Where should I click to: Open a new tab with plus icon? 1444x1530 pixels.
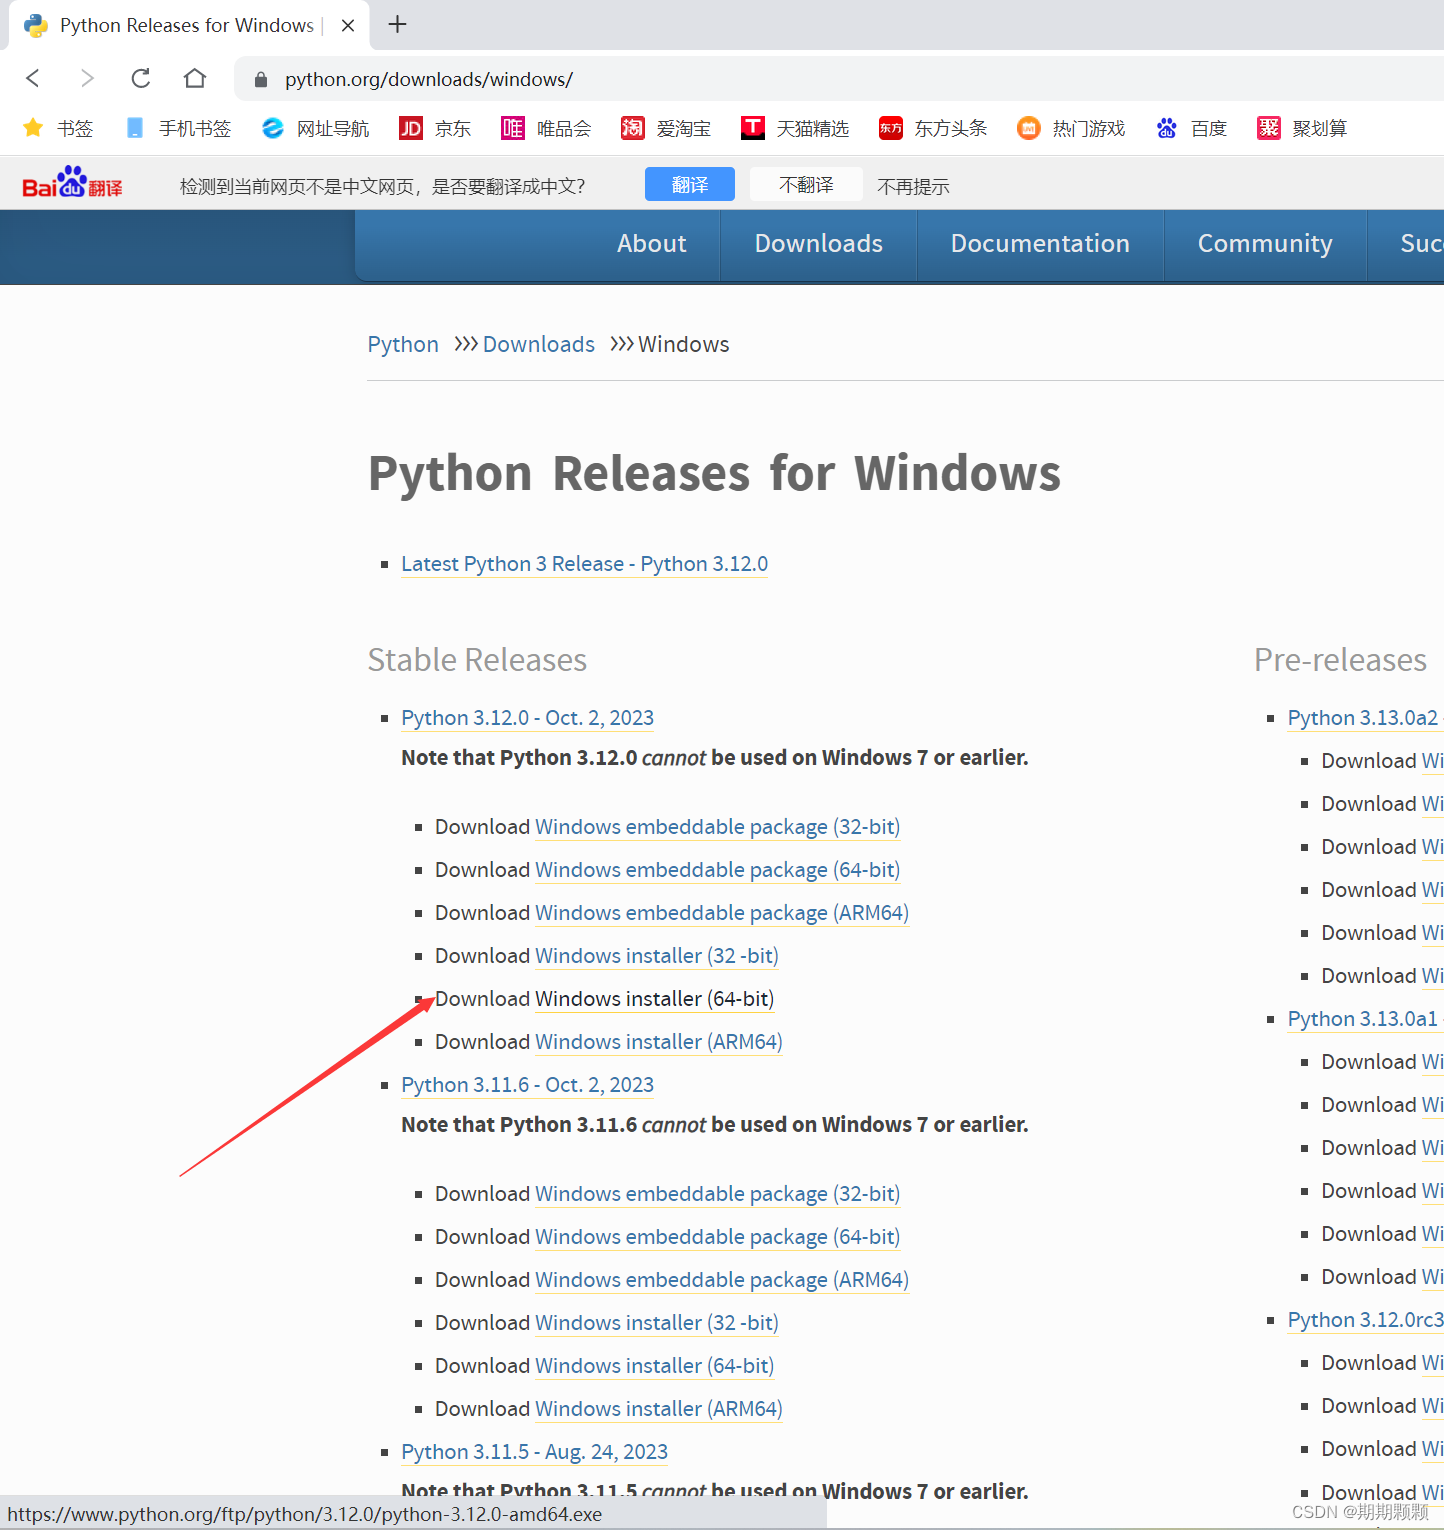[397, 24]
